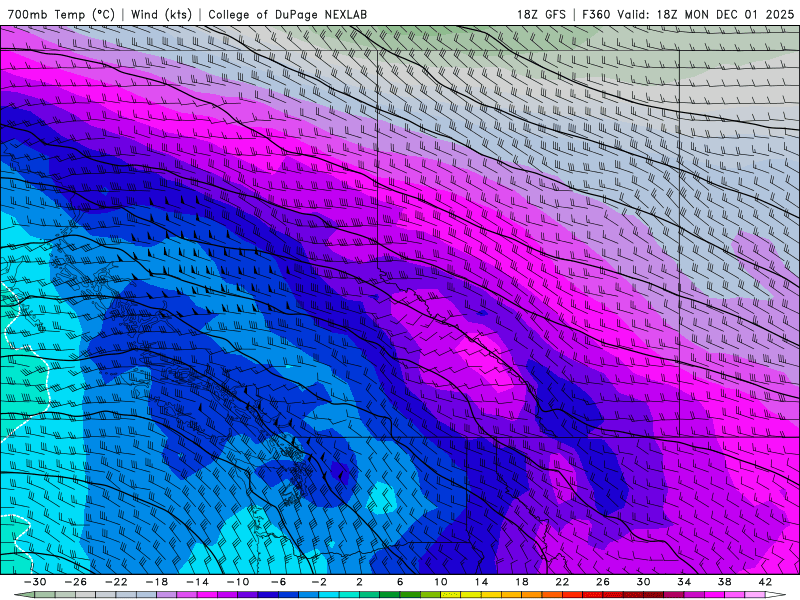Click the '10' color scale label

pos(440,582)
